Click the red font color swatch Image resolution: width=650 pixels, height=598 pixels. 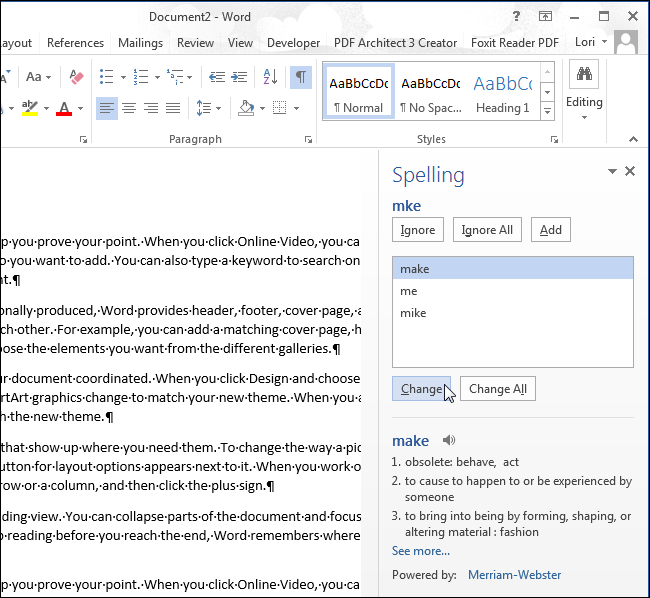click(64, 108)
